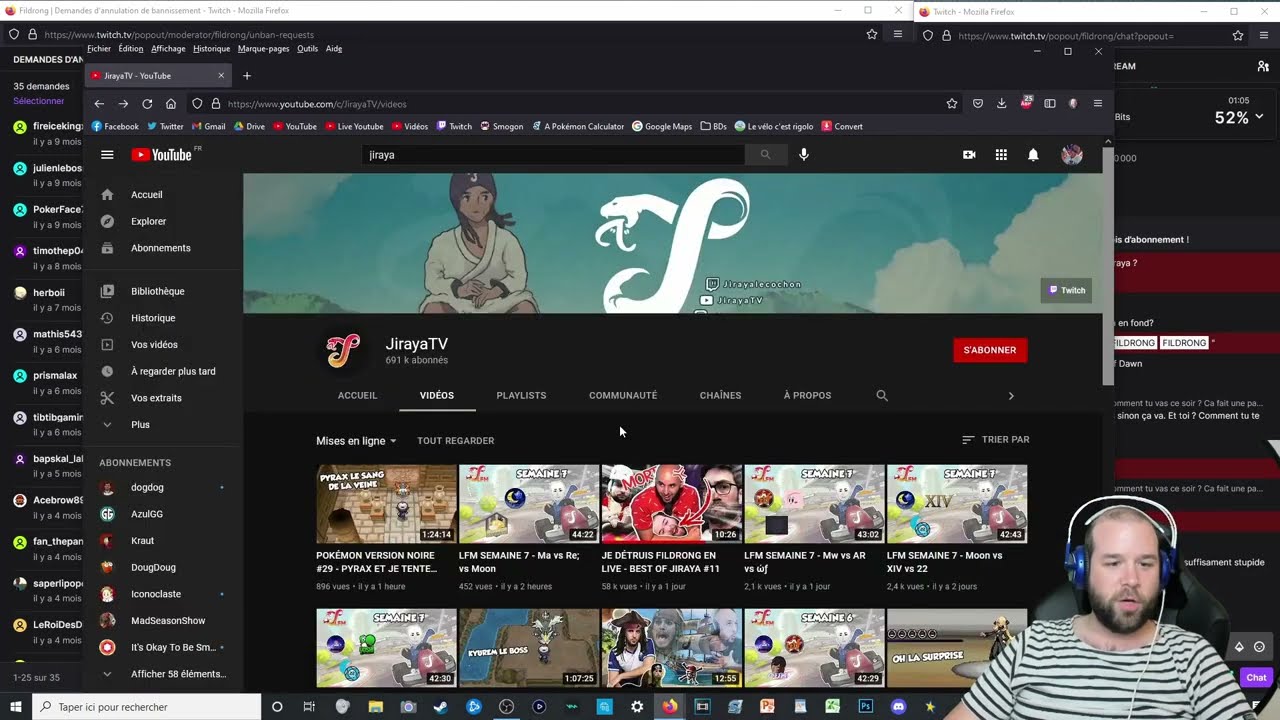Open the Marque-pages menu
Screen dimensions: 1280x720
tap(264, 49)
